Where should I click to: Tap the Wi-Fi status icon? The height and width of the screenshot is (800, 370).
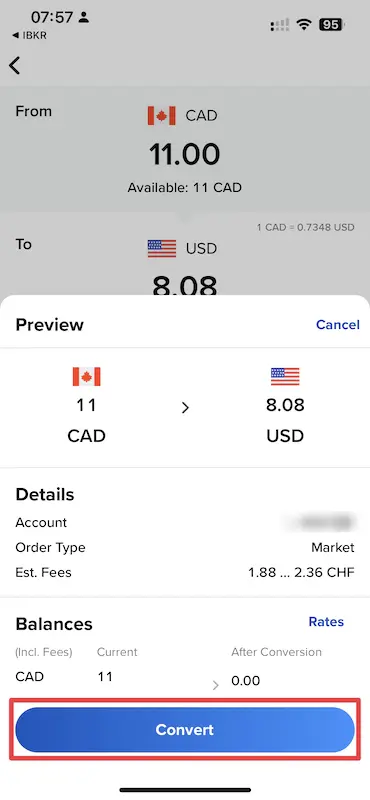tap(305, 24)
